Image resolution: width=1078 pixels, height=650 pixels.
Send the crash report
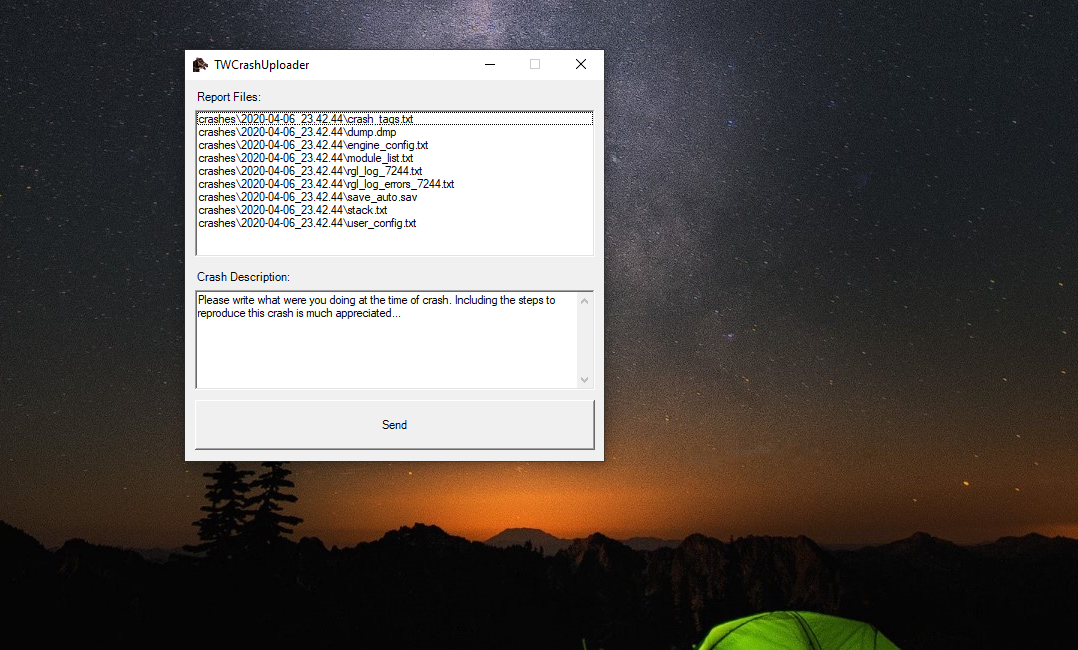tap(395, 425)
